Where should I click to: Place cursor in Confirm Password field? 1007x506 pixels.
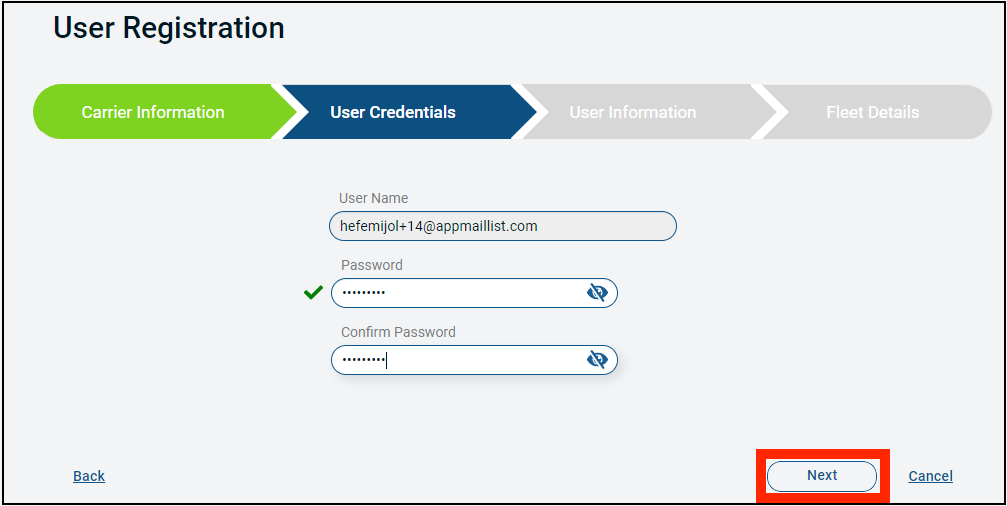pyautogui.click(x=474, y=360)
